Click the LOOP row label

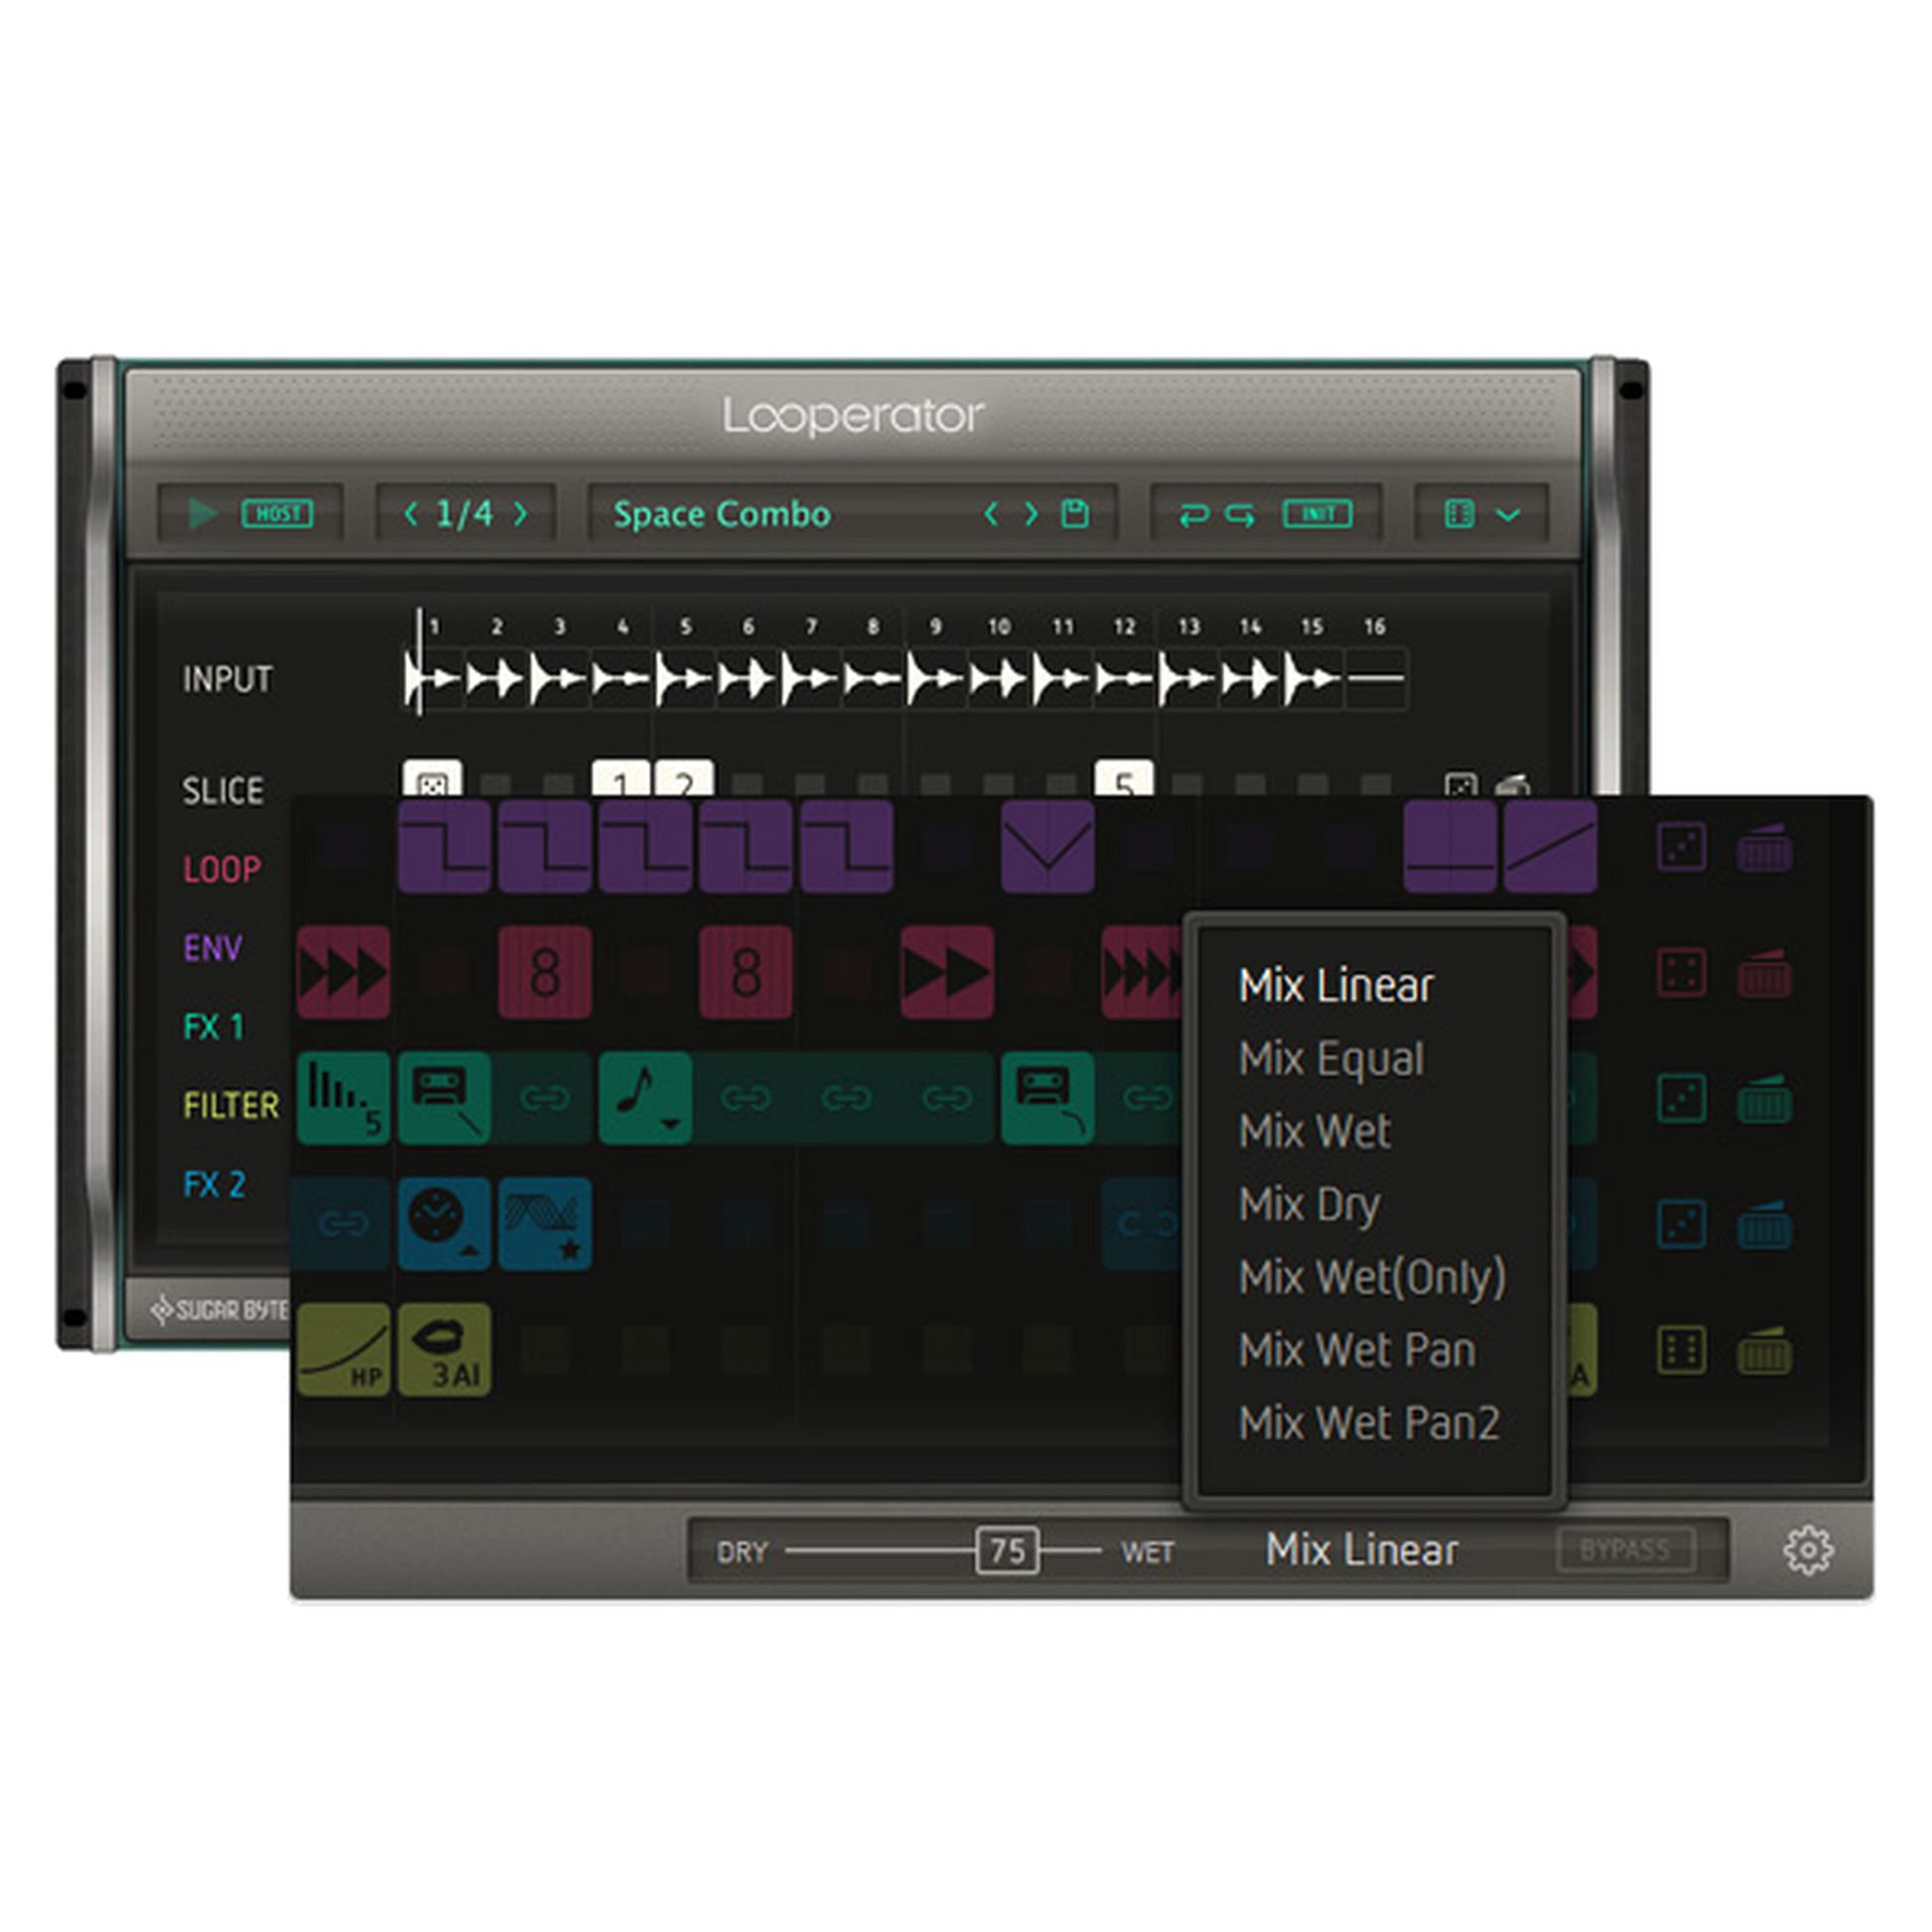click(x=221, y=869)
